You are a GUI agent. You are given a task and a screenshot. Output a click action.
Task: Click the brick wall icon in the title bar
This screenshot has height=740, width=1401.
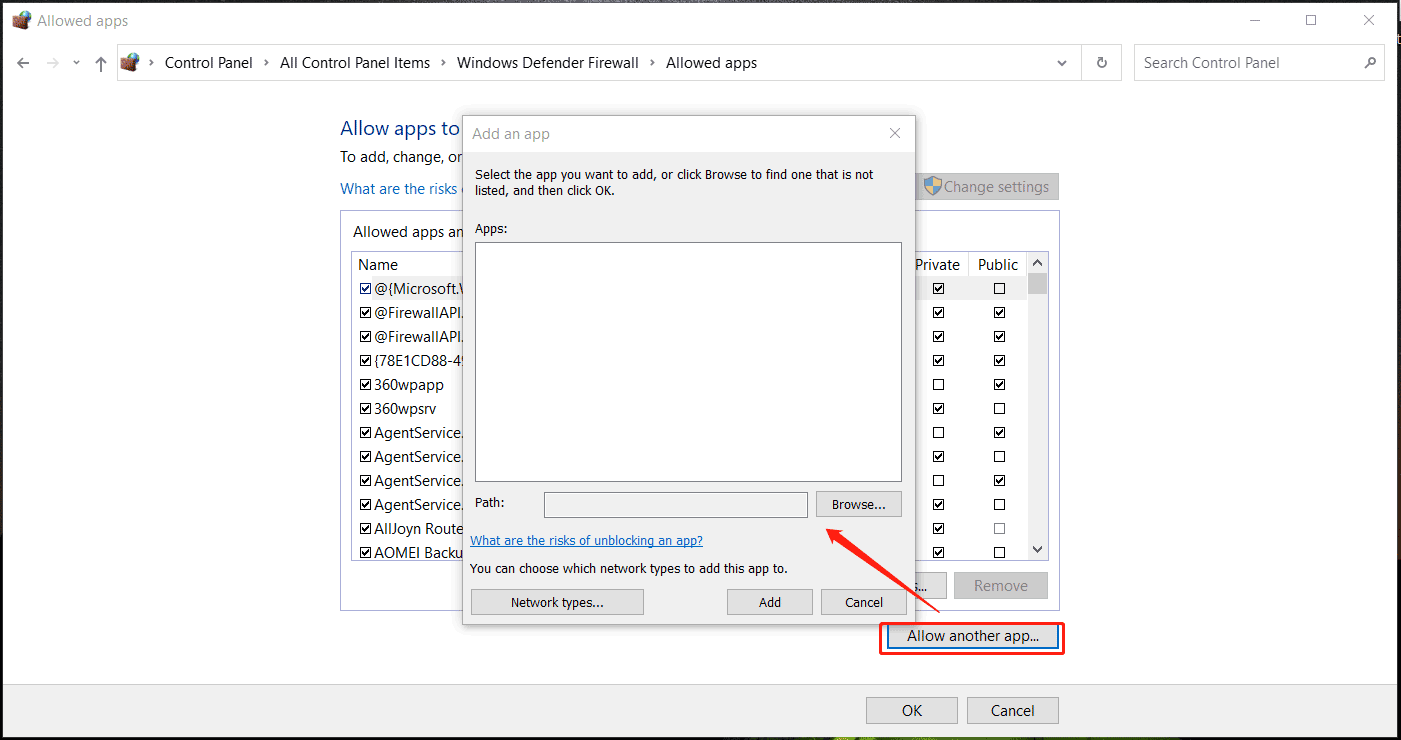coord(20,19)
